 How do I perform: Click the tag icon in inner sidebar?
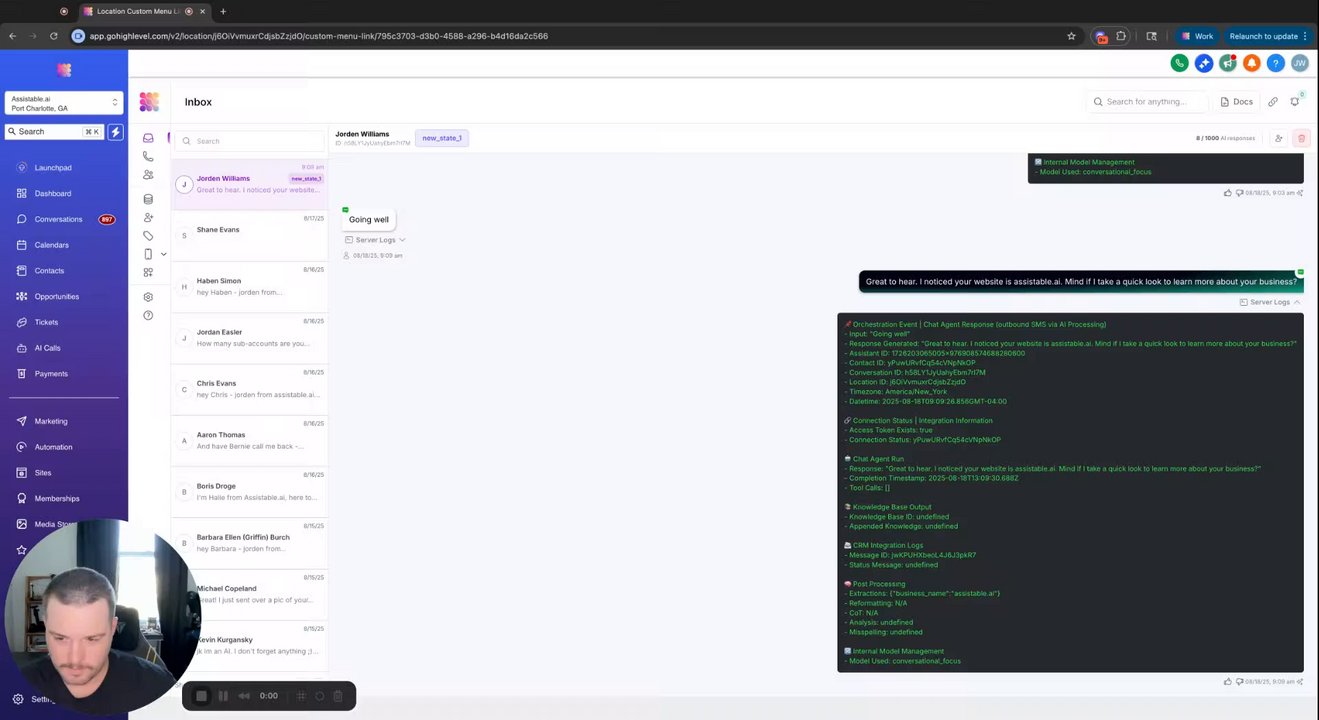[148, 236]
